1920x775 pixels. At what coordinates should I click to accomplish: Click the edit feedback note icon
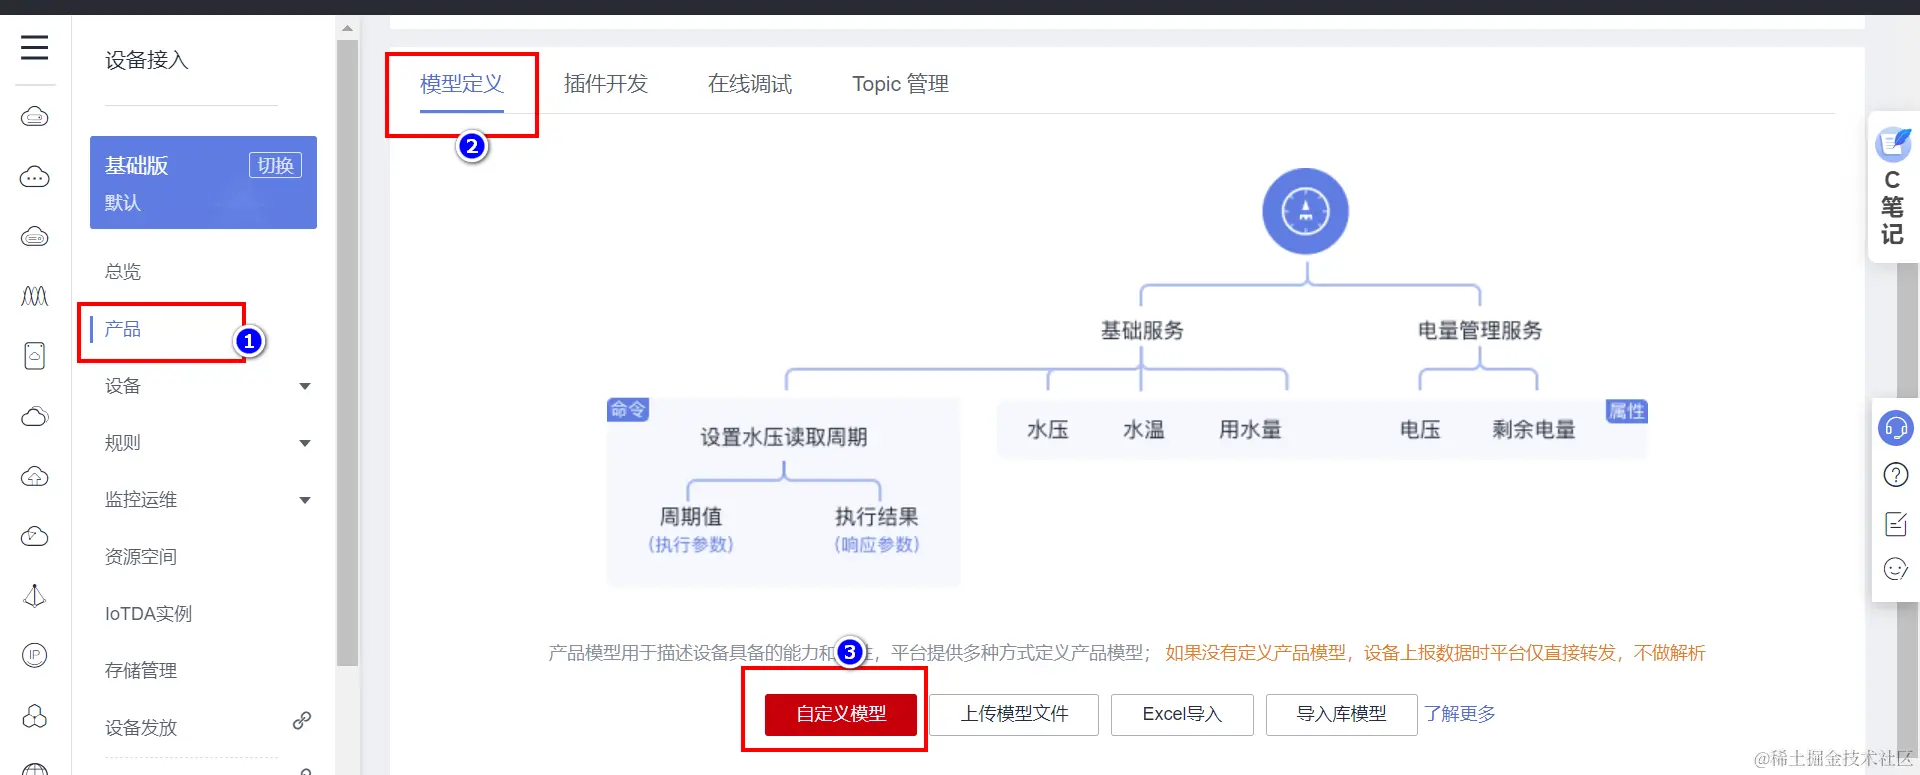click(1895, 523)
